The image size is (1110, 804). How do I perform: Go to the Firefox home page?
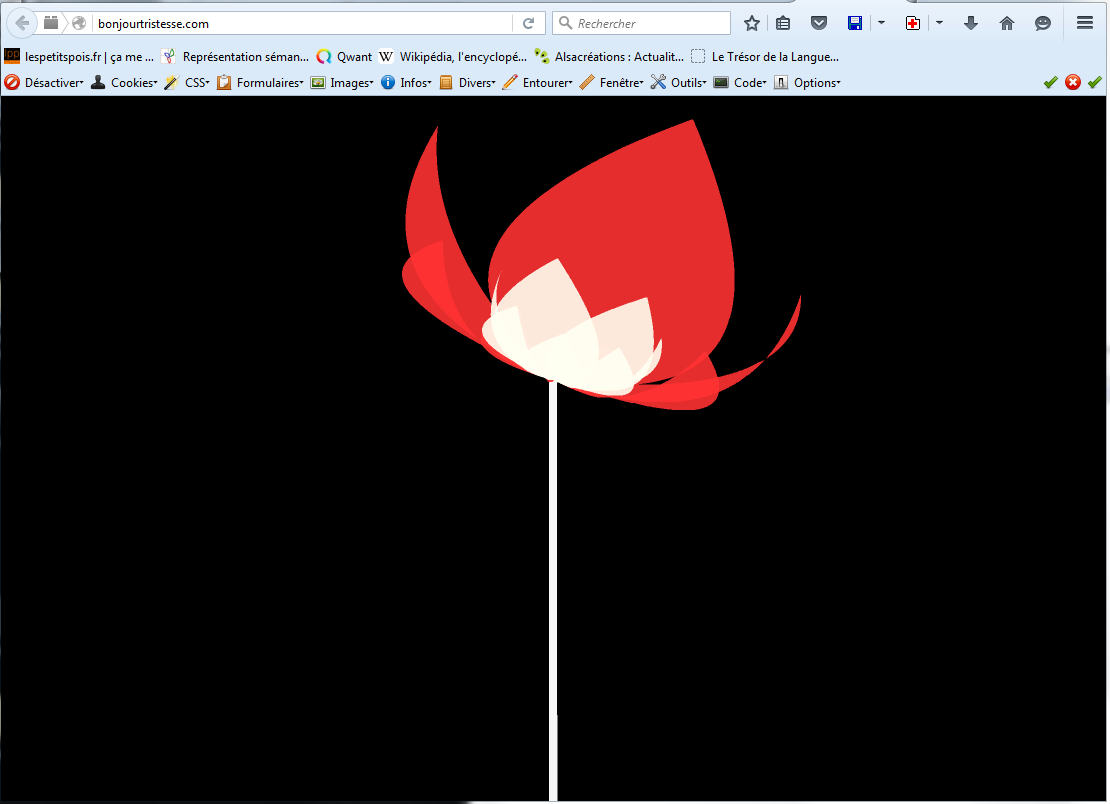[1007, 23]
